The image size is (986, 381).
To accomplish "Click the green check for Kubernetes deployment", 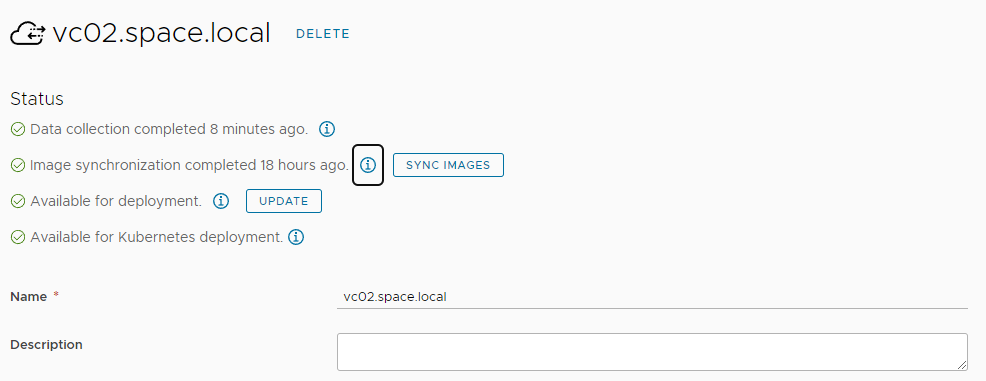I will [18, 237].
